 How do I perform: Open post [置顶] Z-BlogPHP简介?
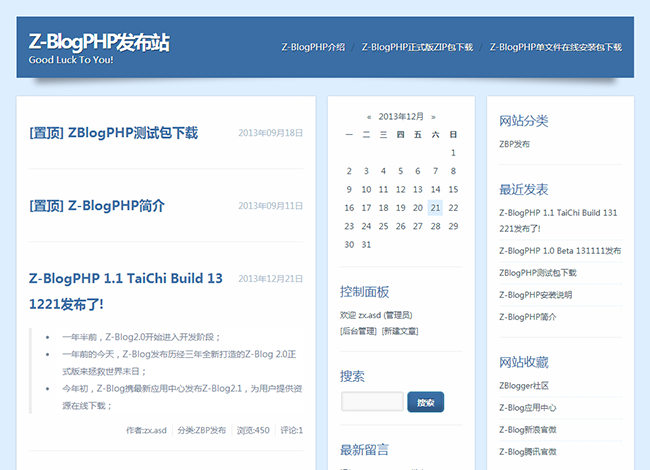(97, 206)
